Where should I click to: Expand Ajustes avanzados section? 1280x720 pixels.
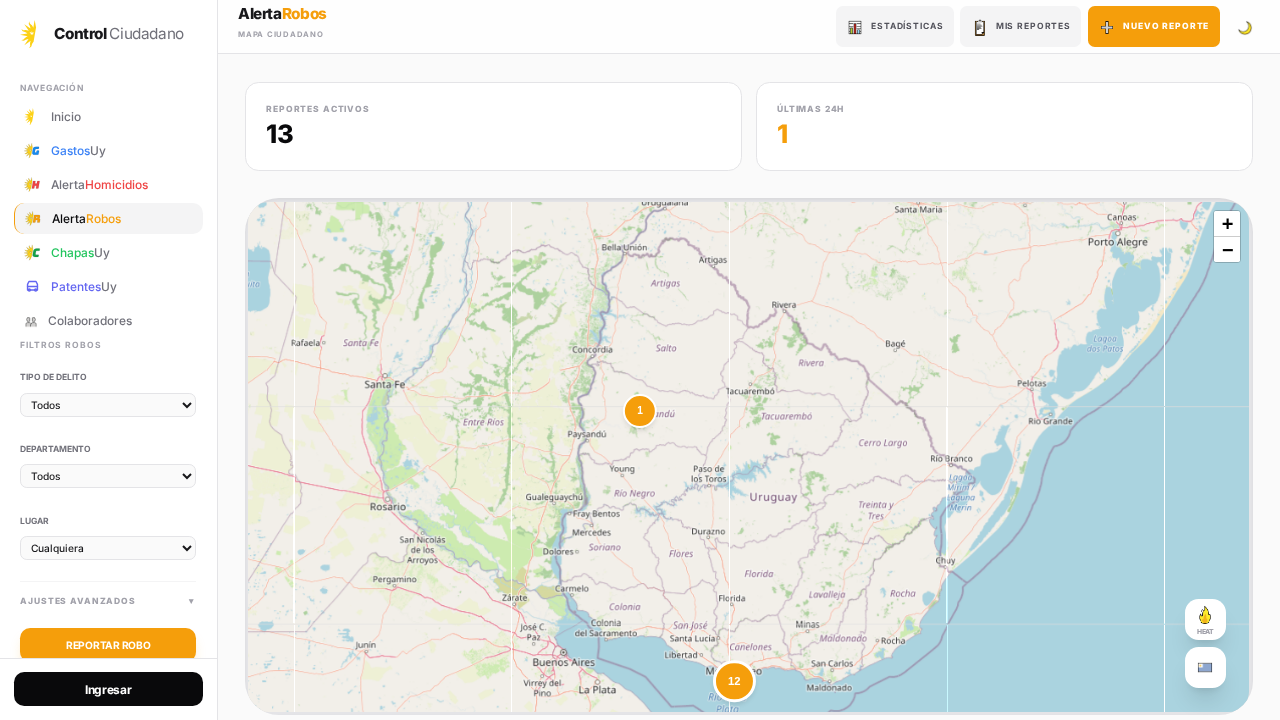(108, 601)
